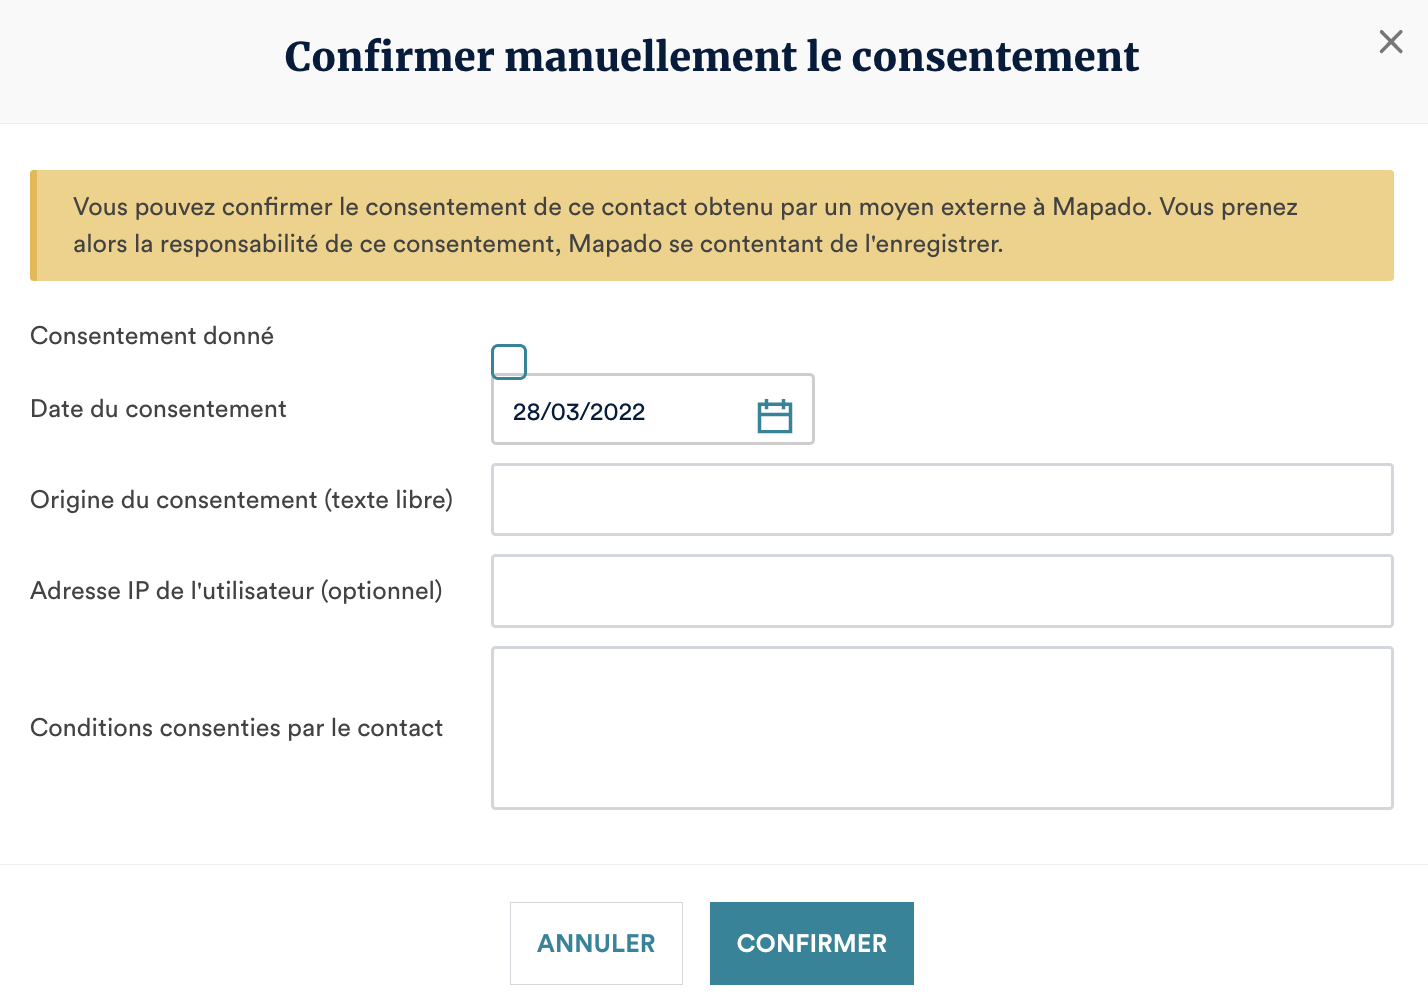Focus the Origine du consentement text field
Viewport: 1428px width, 1006px height.
pyautogui.click(x=941, y=499)
